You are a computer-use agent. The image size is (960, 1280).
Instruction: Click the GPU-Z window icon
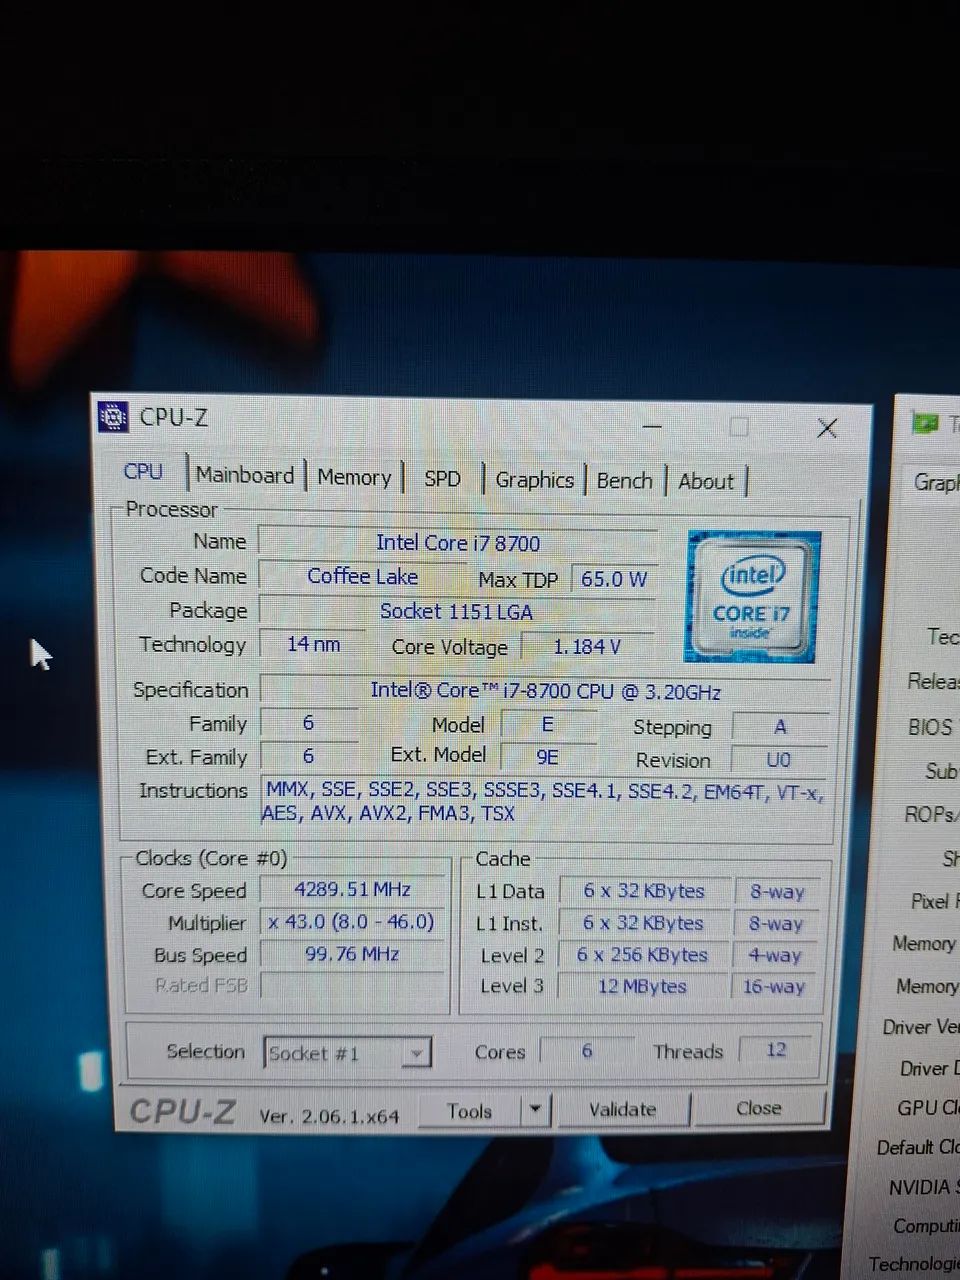coord(925,422)
